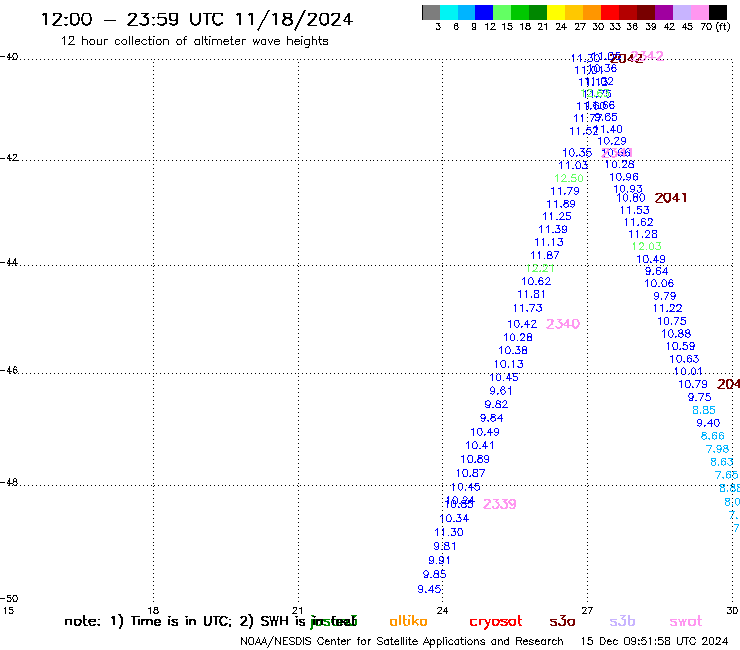Click the wave height value 10.41

(x=480, y=445)
